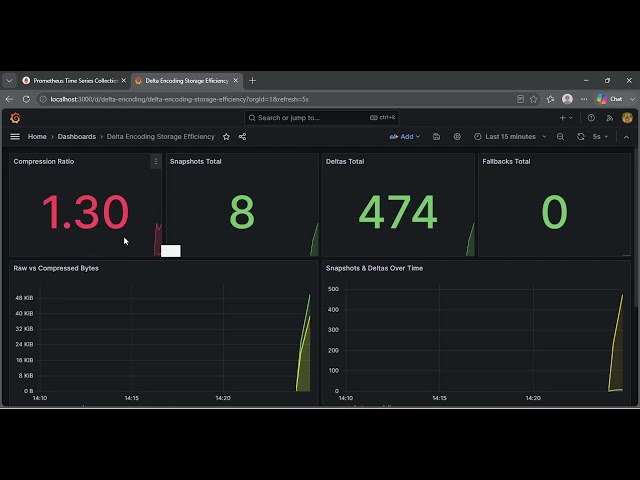Click the 48 KiB axis label
Image resolution: width=640 pixels, height=480 pixels.
24,298
